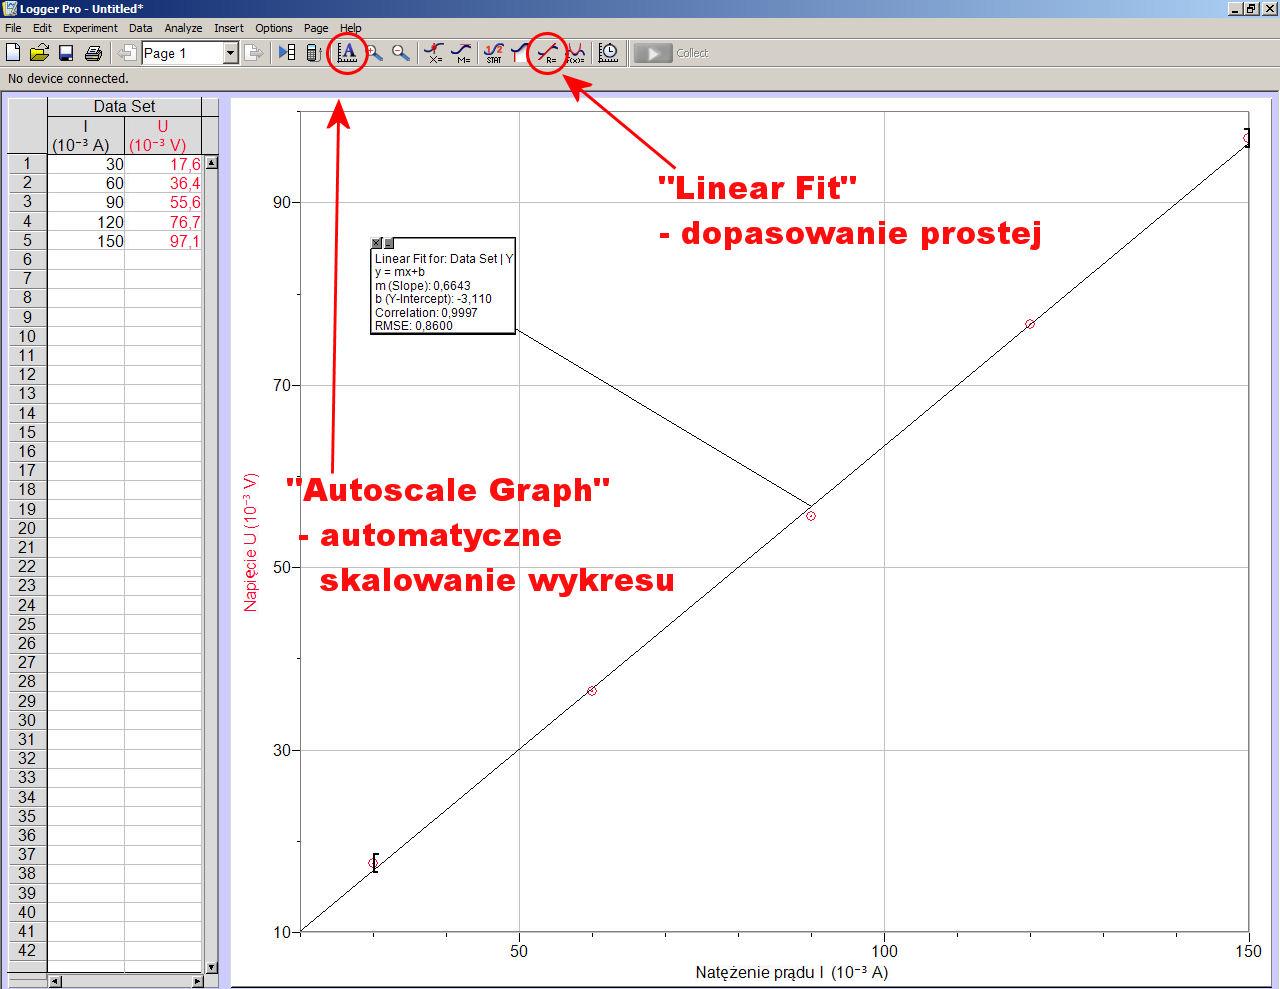Select voltage cell 55,6
1280x989 pixels.
click(163, 202)
